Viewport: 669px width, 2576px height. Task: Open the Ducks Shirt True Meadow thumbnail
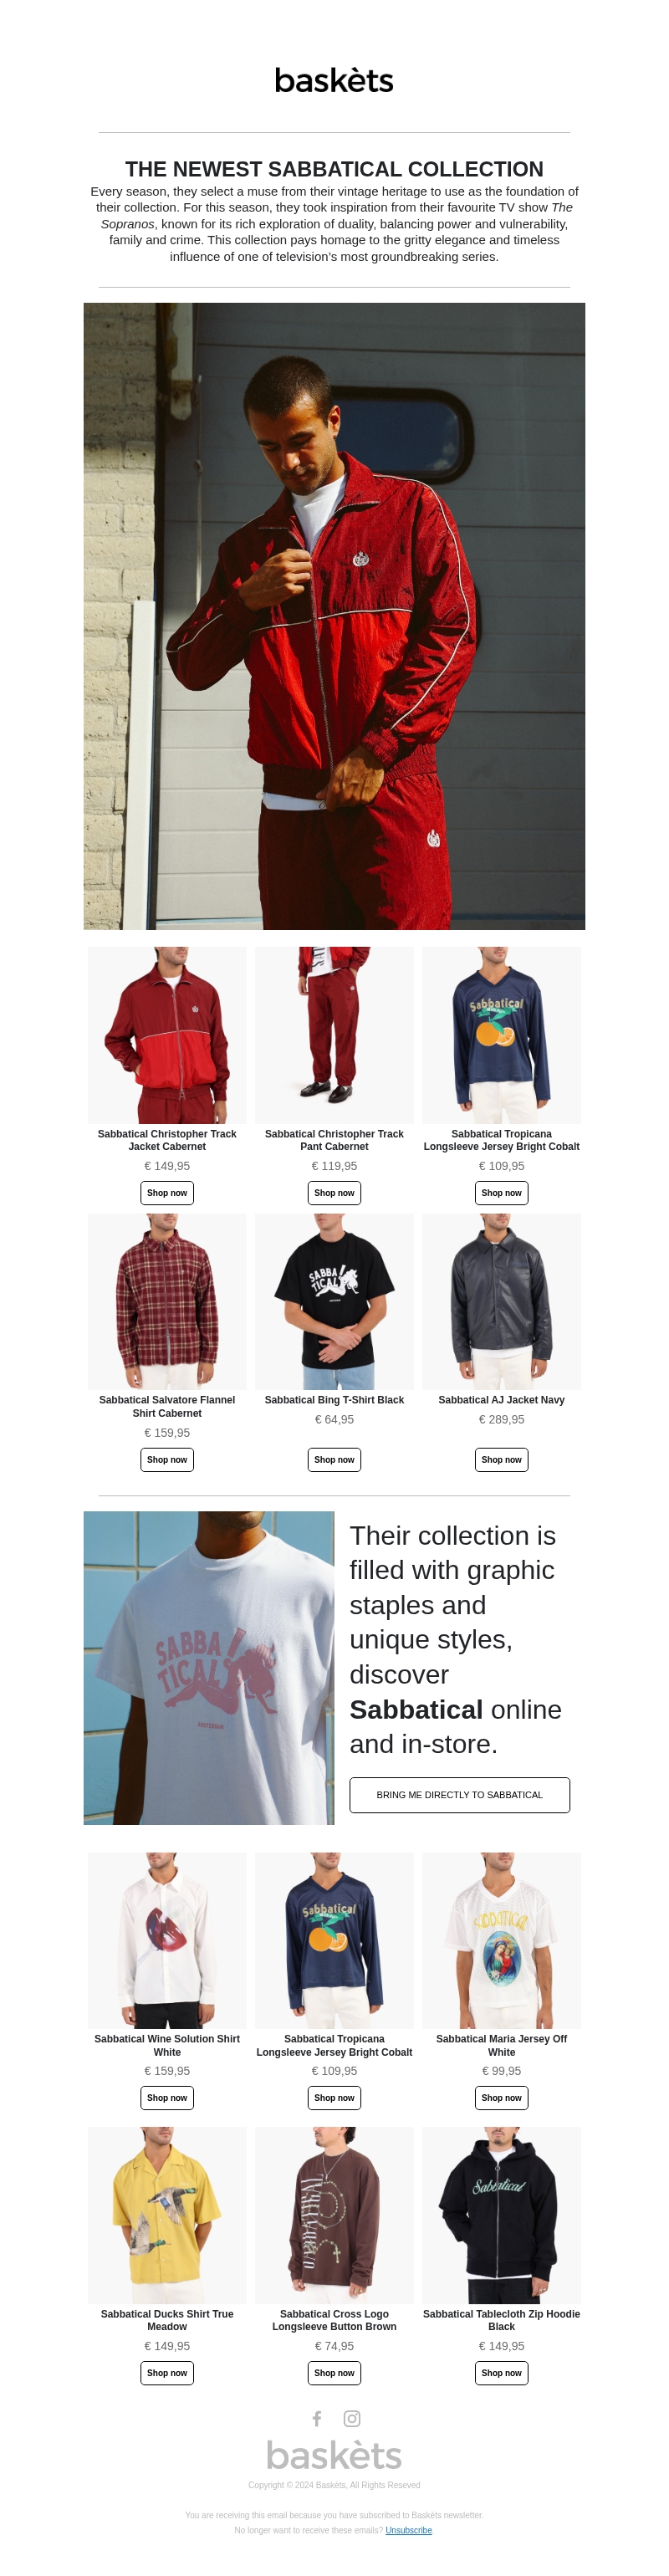click(x=167, y=2215)
